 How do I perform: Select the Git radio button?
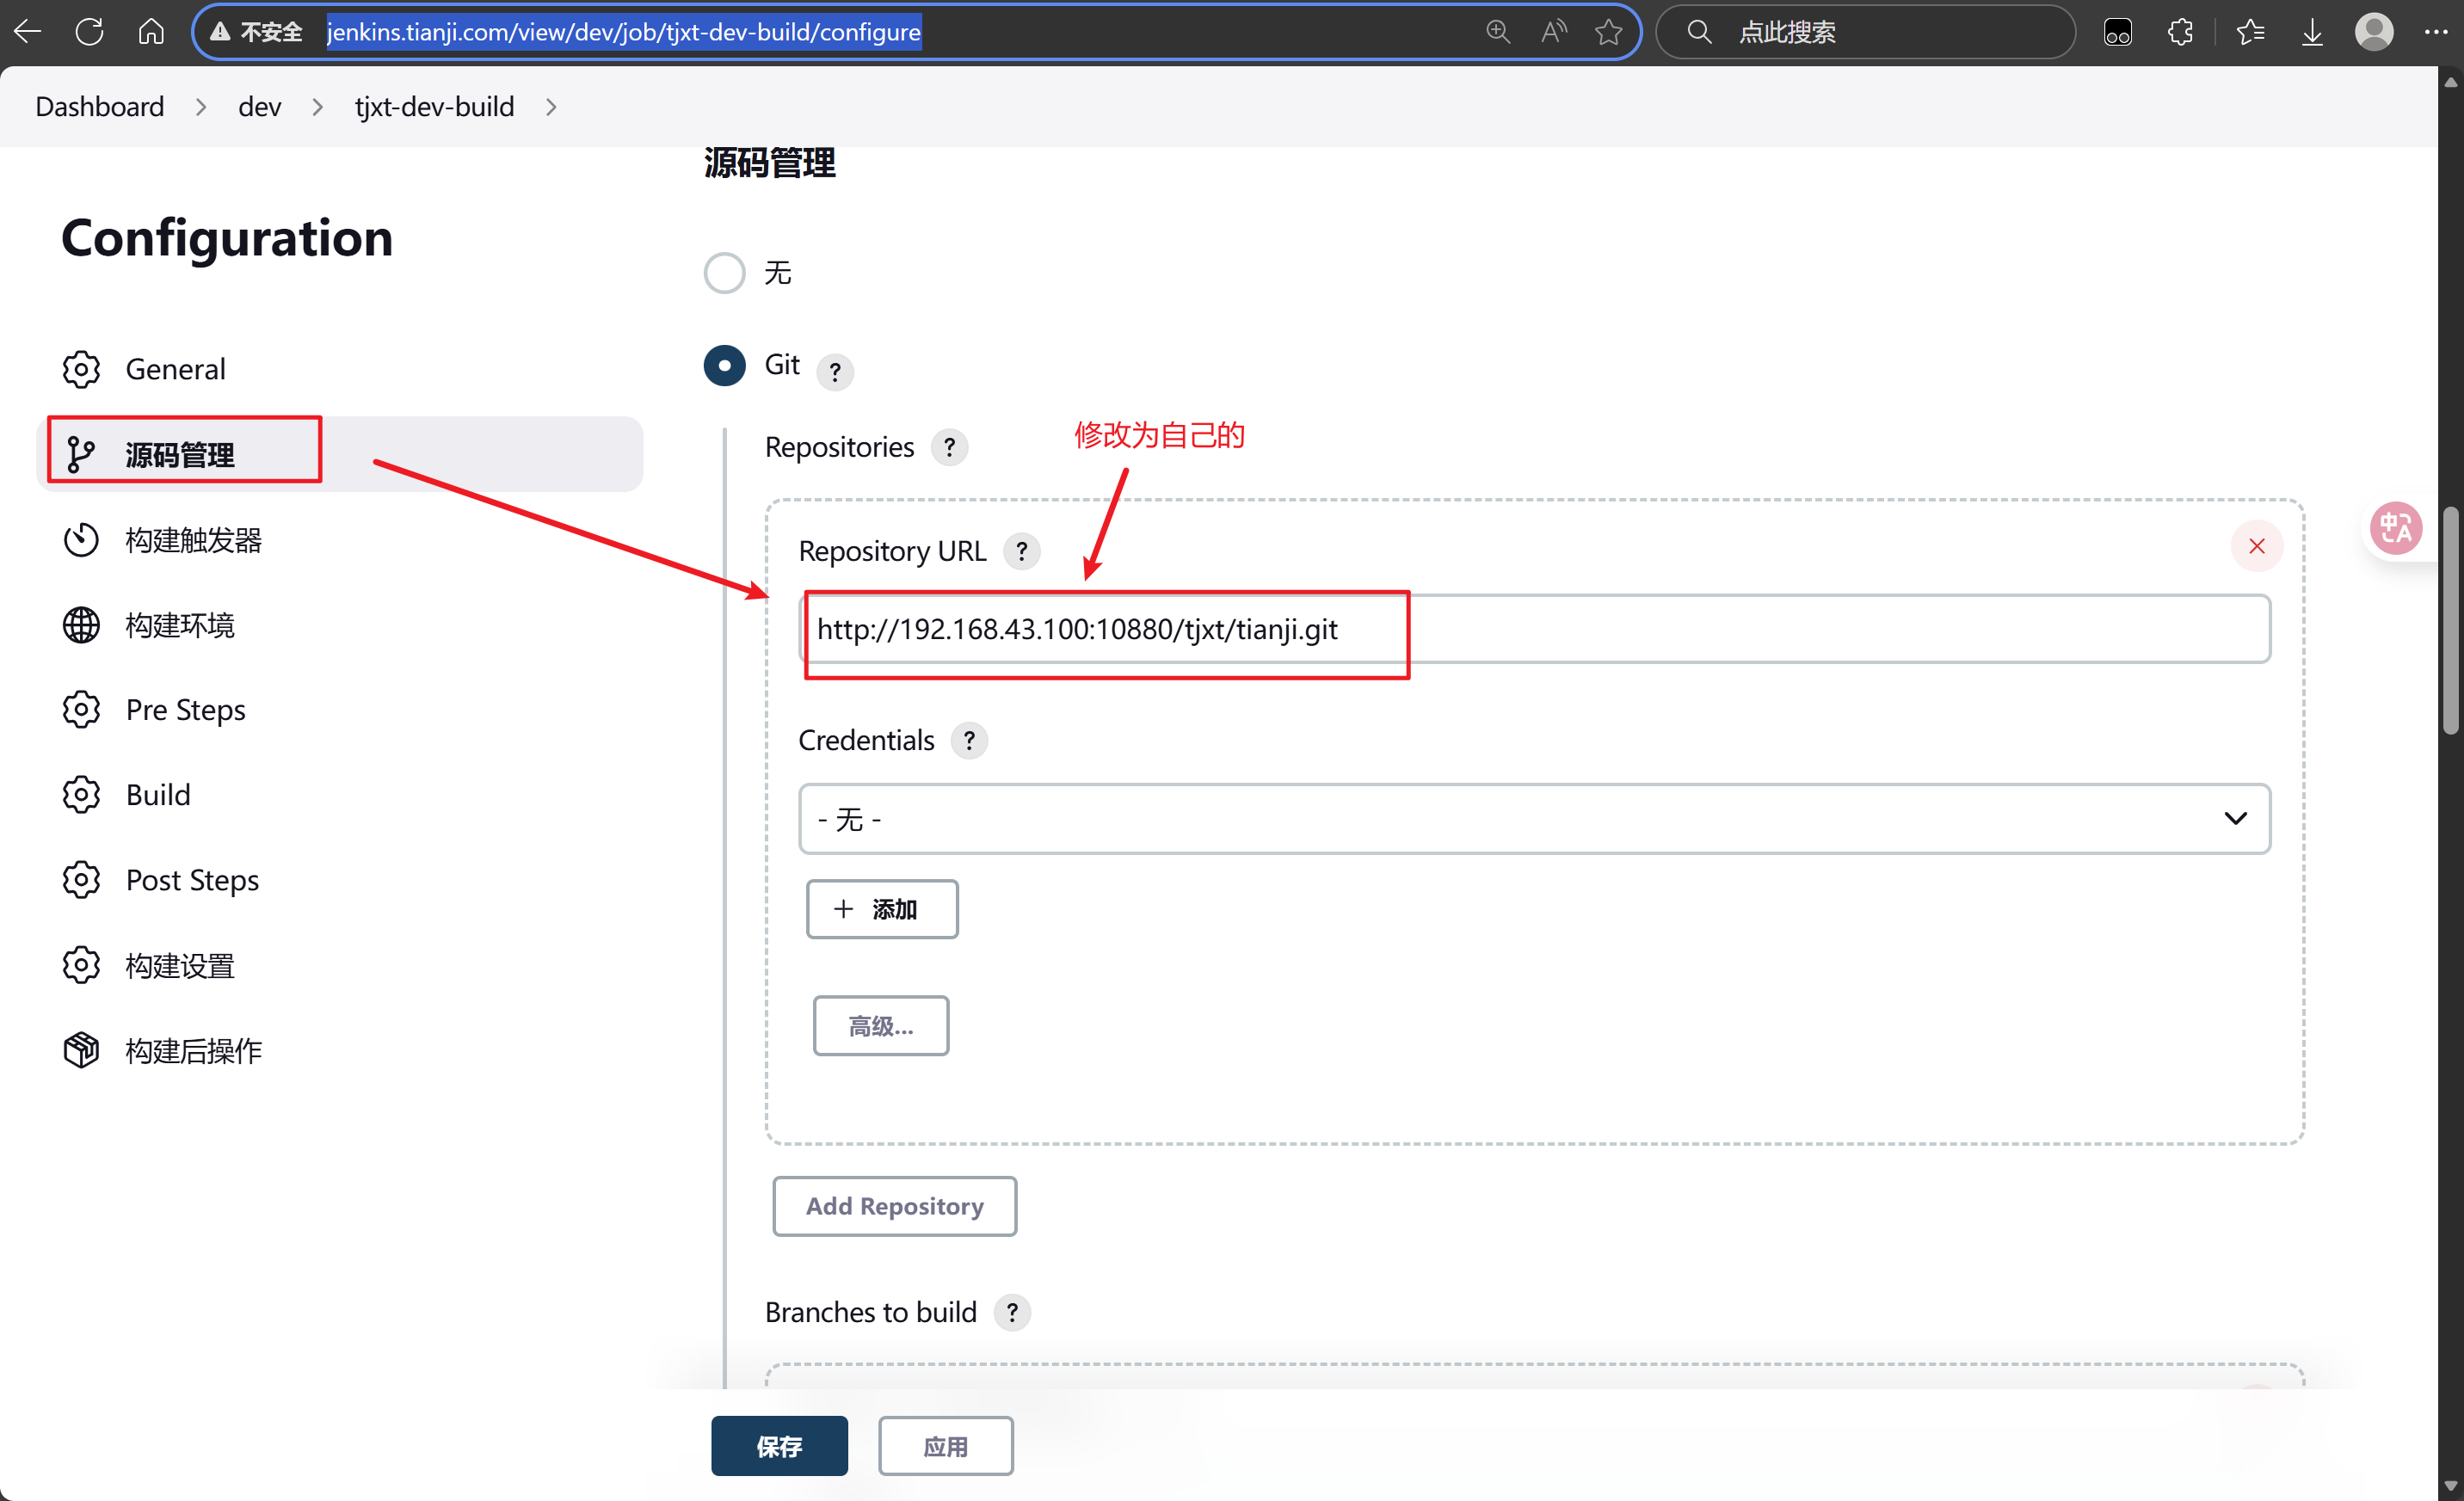coord(724,365)
